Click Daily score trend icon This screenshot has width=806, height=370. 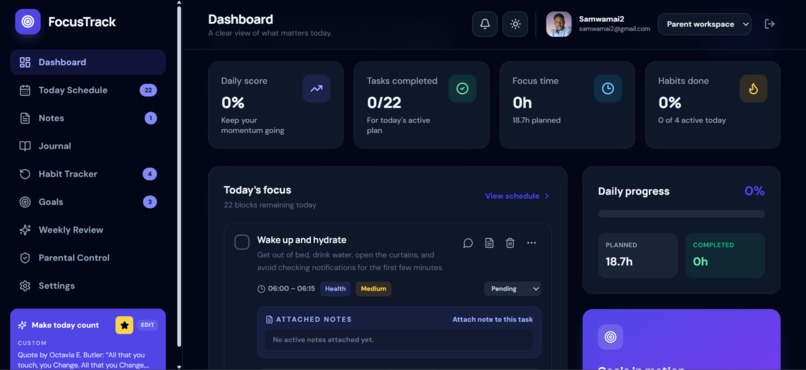[316, 88]
